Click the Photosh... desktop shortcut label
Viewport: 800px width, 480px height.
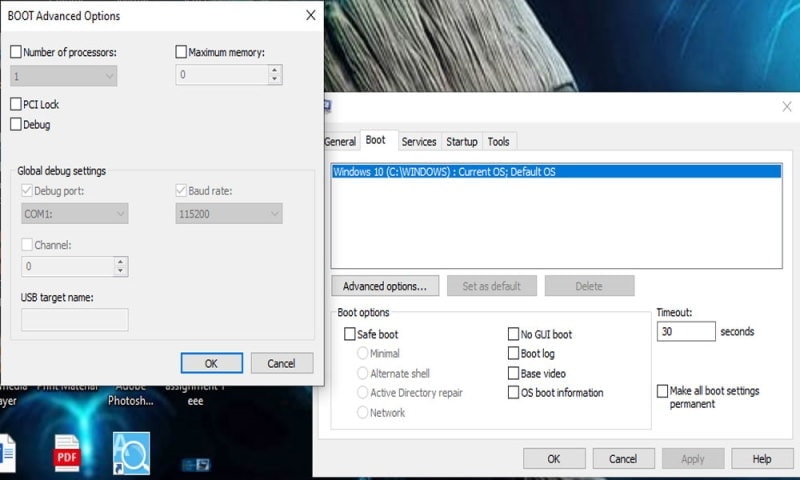click(131, 401)
